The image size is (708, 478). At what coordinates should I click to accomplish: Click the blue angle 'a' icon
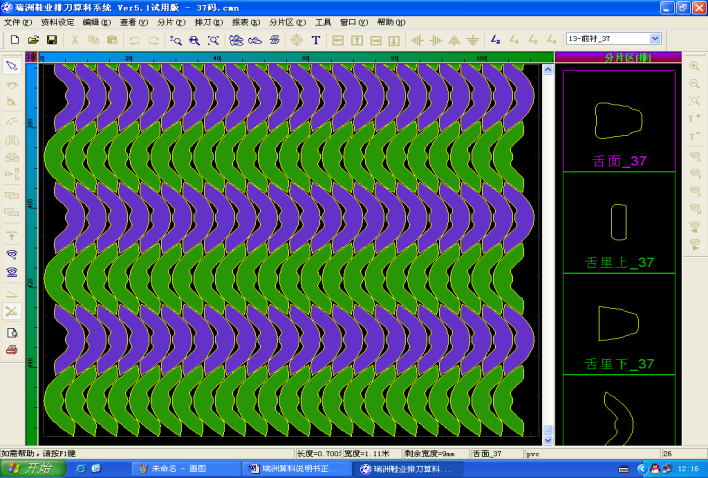(x=495, y=40)
